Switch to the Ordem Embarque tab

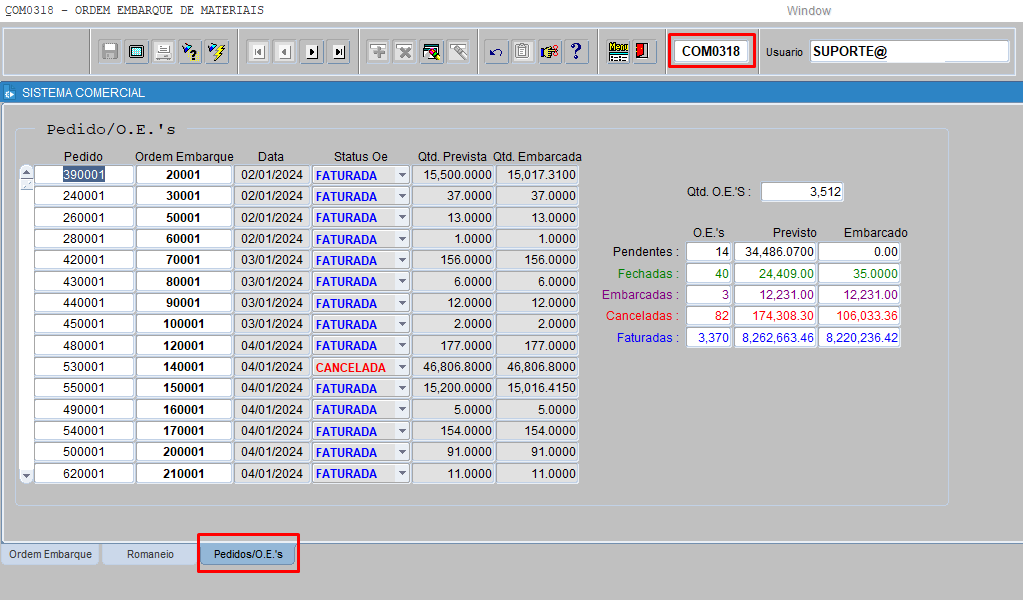(x=50, y=554)
